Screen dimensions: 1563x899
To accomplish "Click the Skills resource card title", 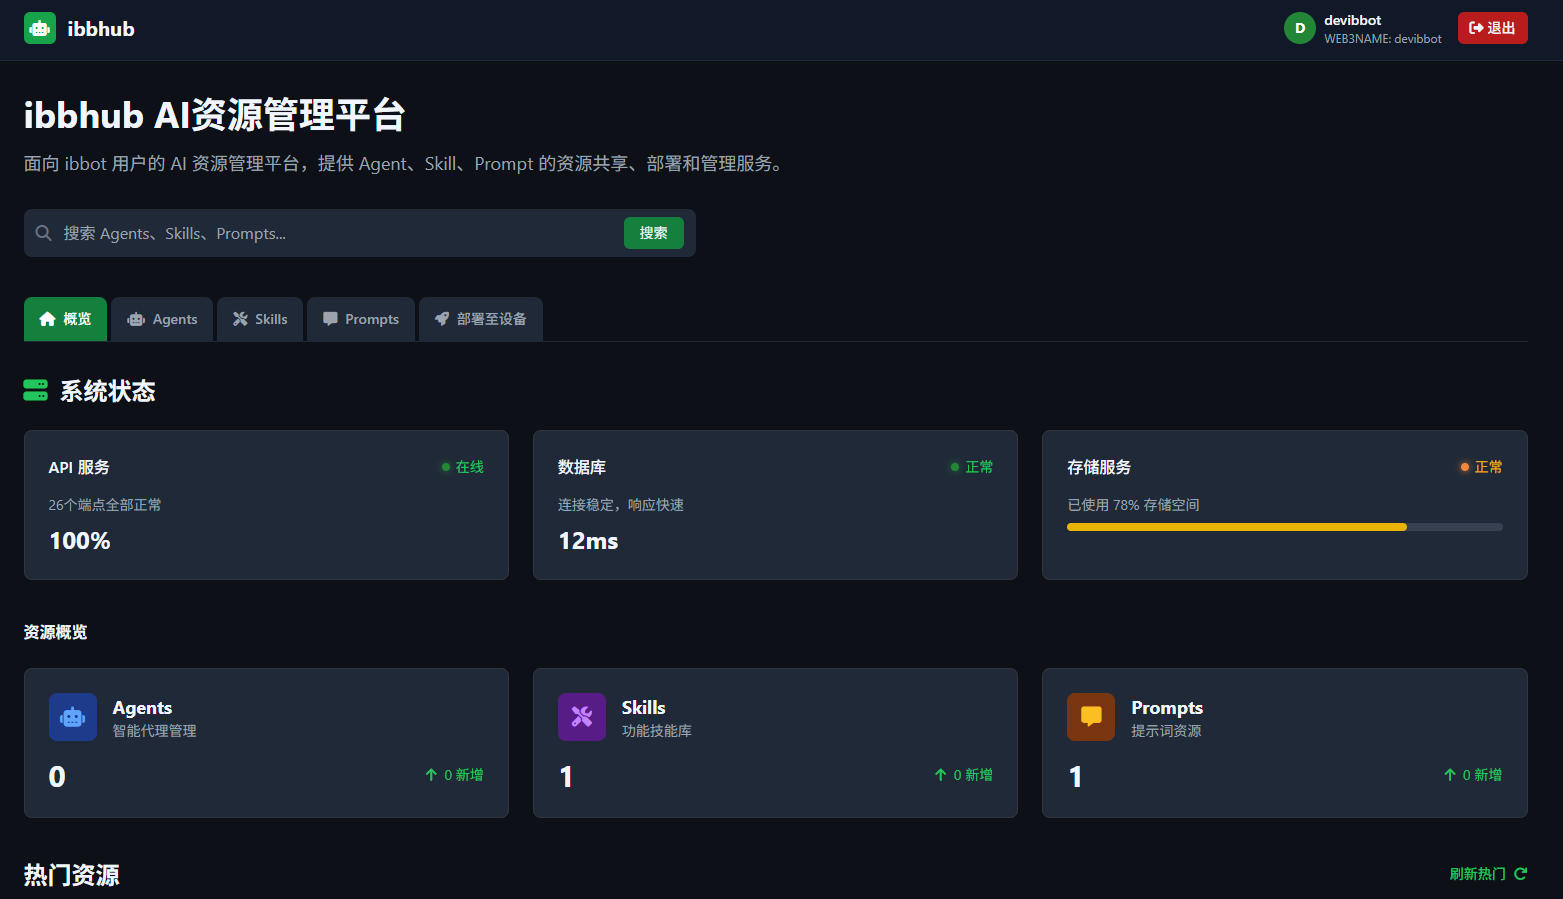I will click(644, 708).
